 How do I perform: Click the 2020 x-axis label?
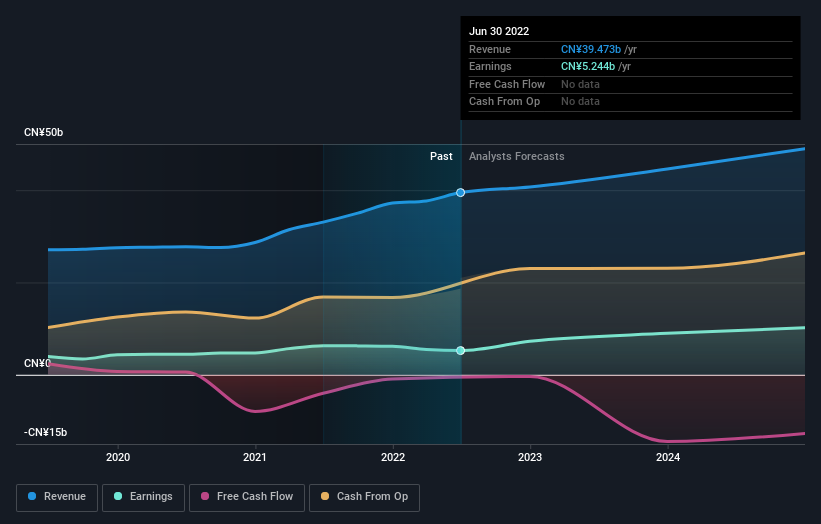point(118,458)
